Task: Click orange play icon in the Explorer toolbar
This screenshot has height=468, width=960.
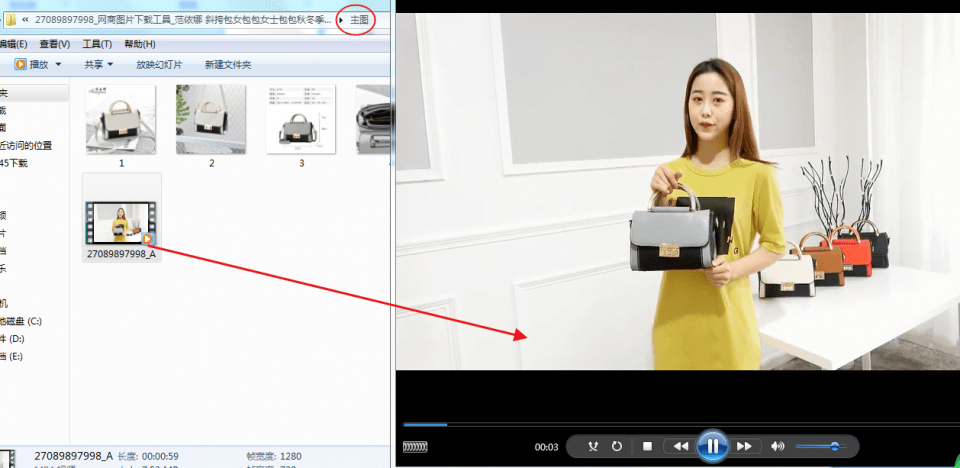Action: pyautogui.click(x=20, y=64)
